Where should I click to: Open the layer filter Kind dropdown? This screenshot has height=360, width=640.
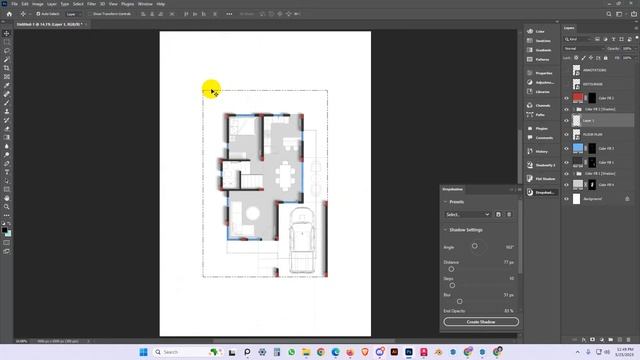tap(578, 39)
